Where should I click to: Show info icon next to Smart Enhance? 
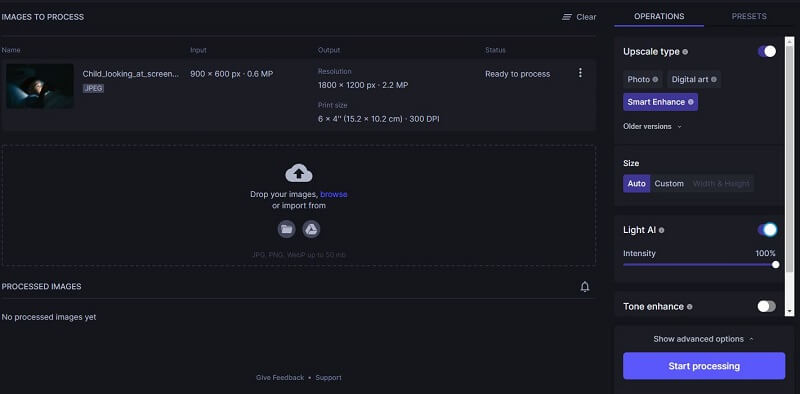point(691,102)
